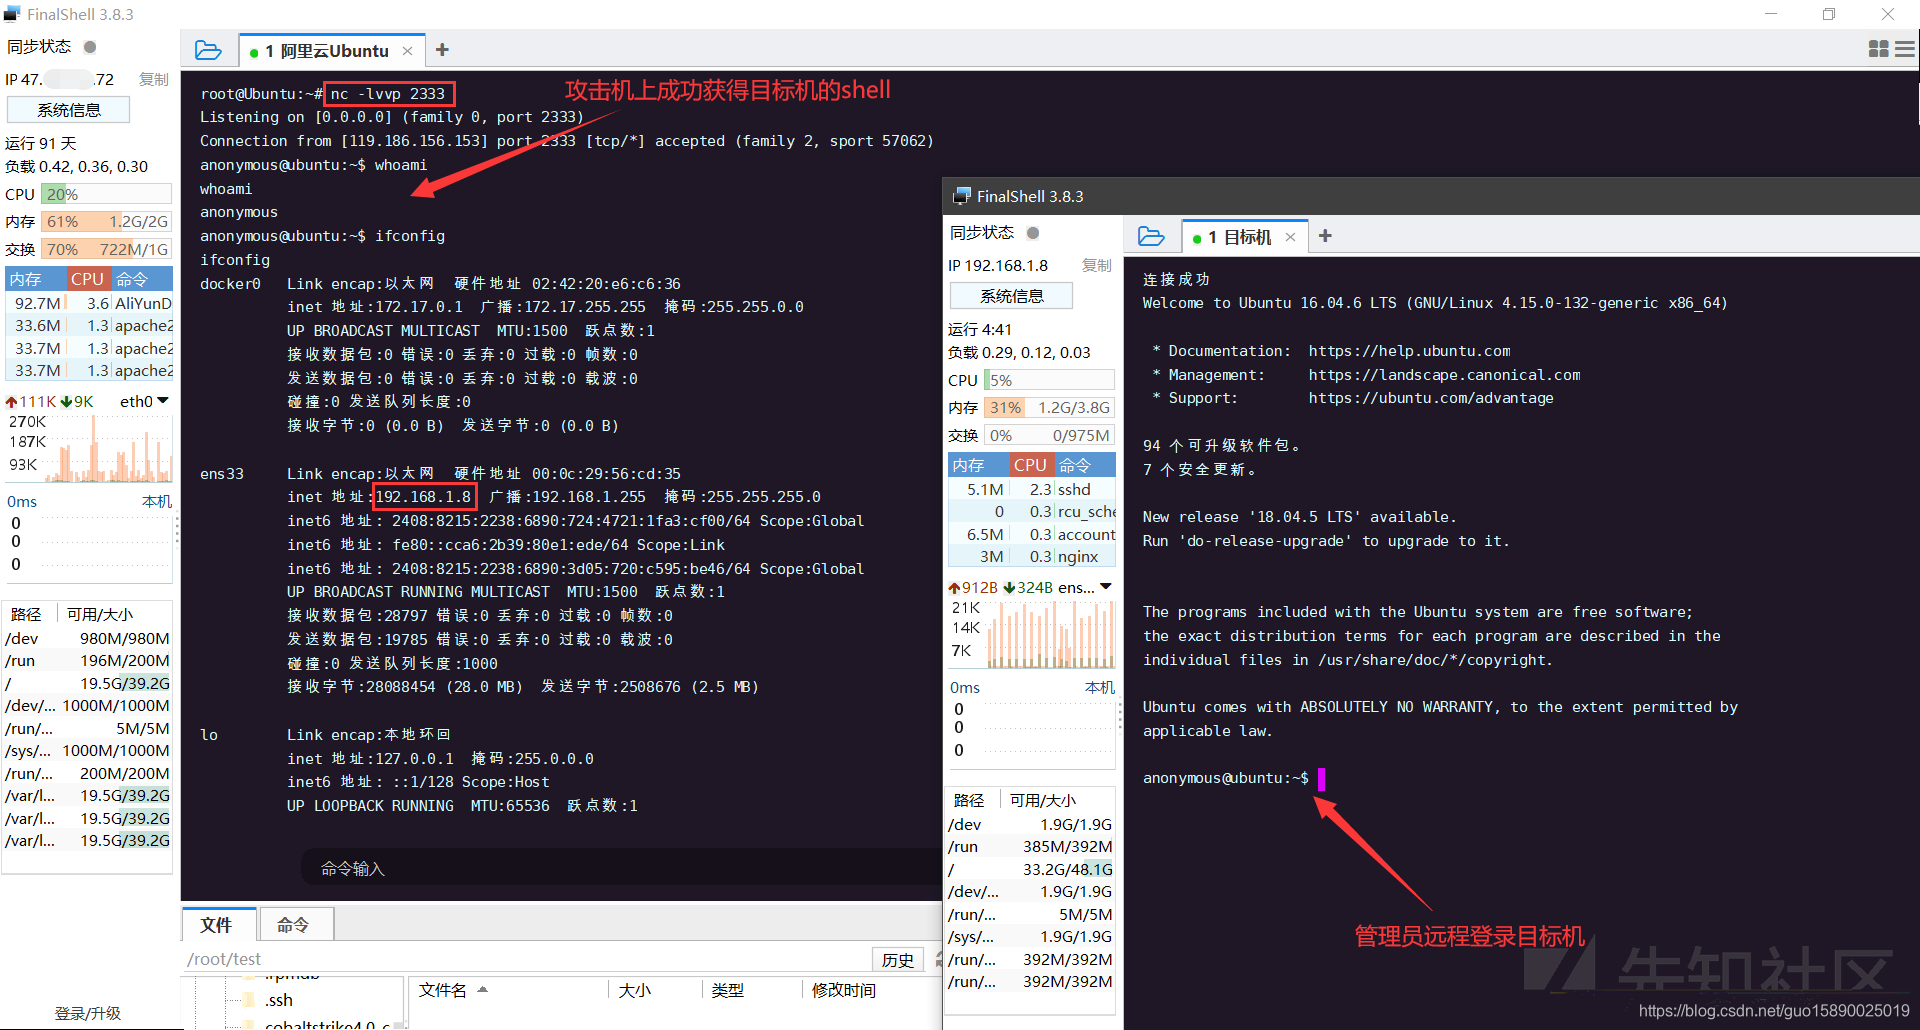The image size is (1920, 1030).
Task: Open eth0 network interface dropdown
Action: (163, 401)
